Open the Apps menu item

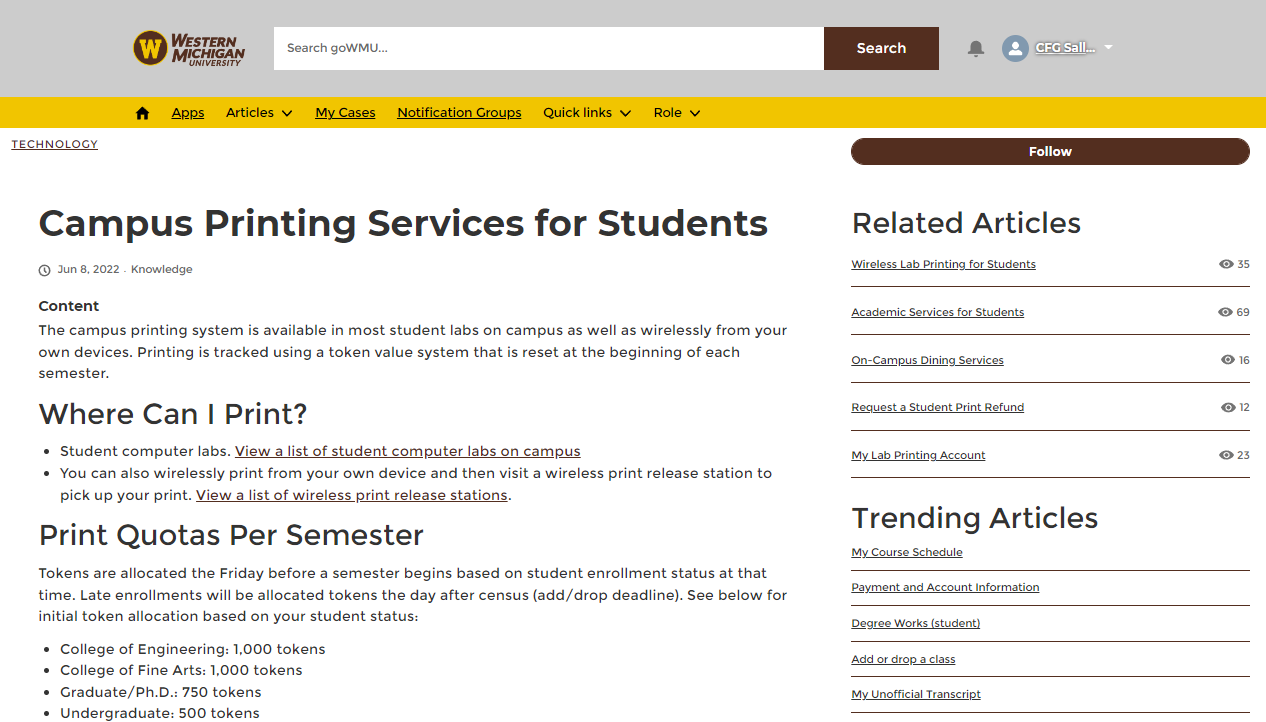coord(188,113)
